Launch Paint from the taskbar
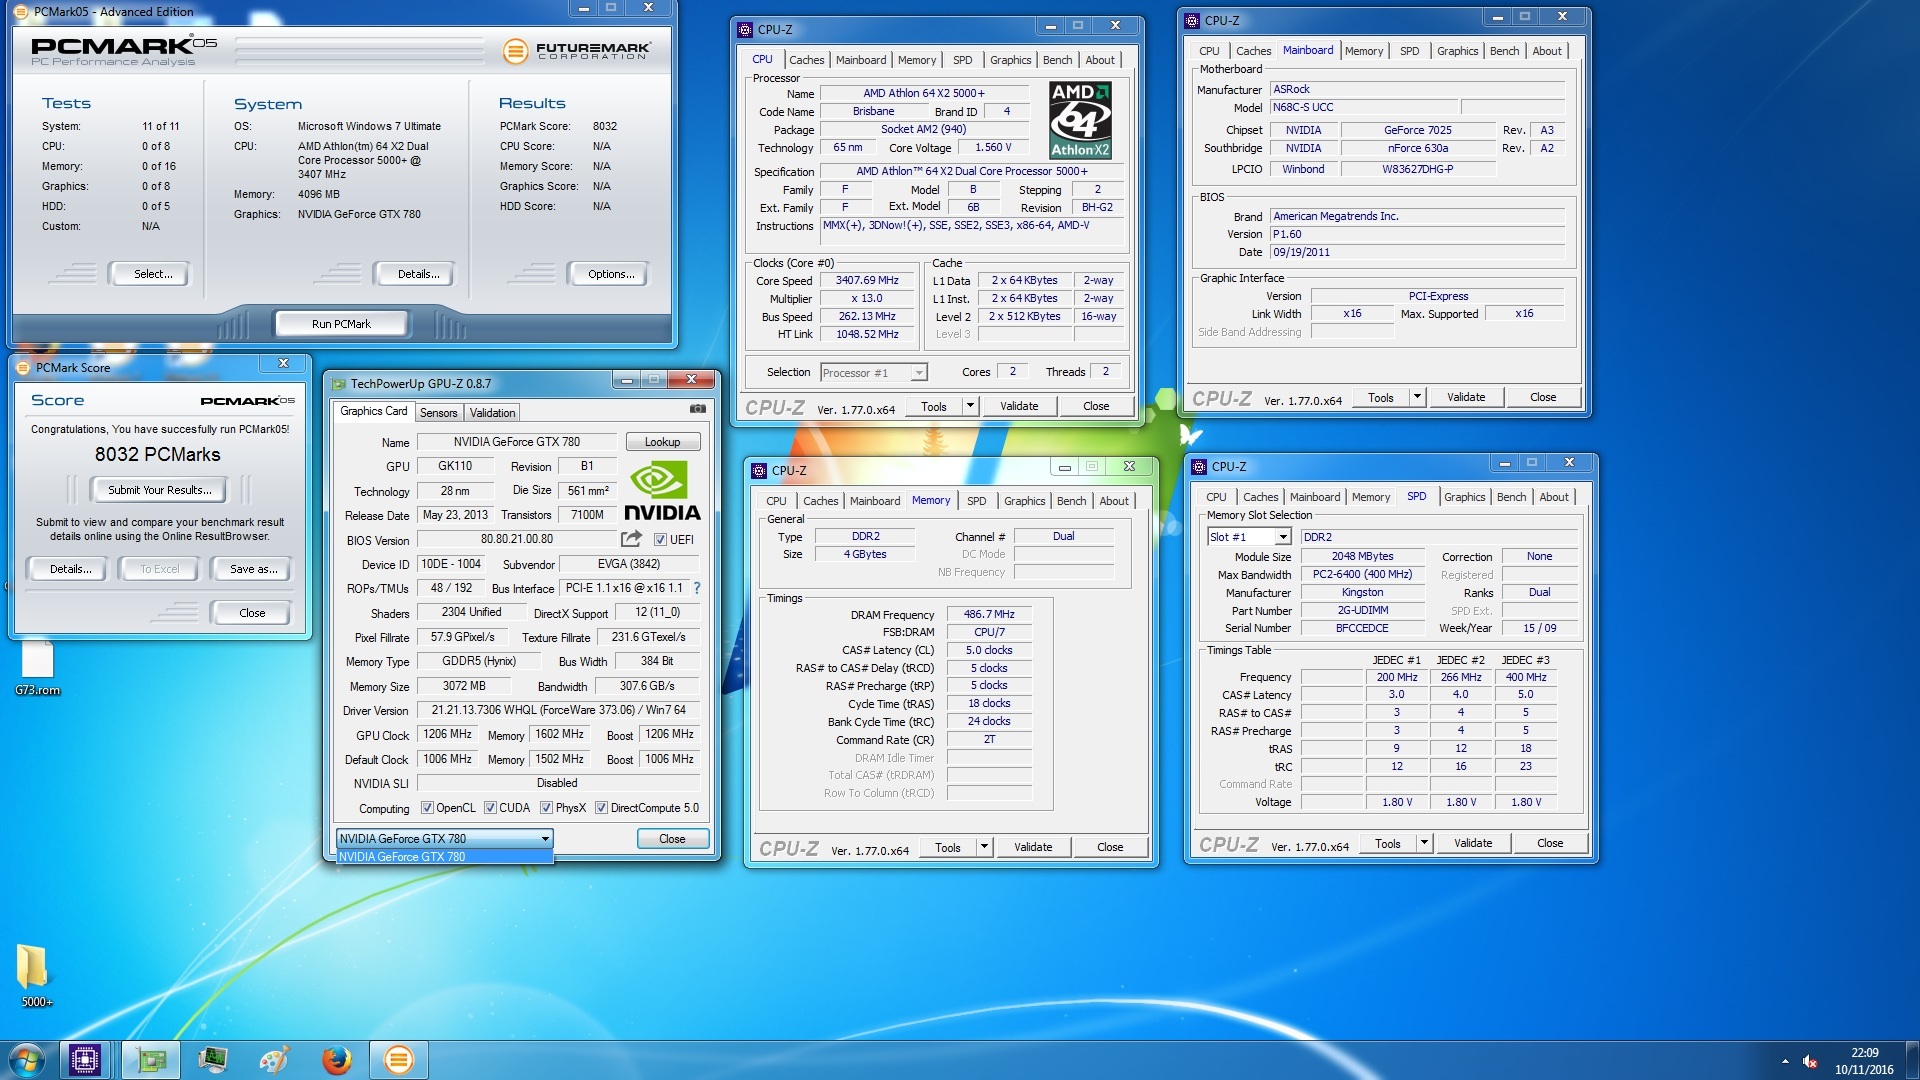The image size is (1920, 1080). (274, 1060)
